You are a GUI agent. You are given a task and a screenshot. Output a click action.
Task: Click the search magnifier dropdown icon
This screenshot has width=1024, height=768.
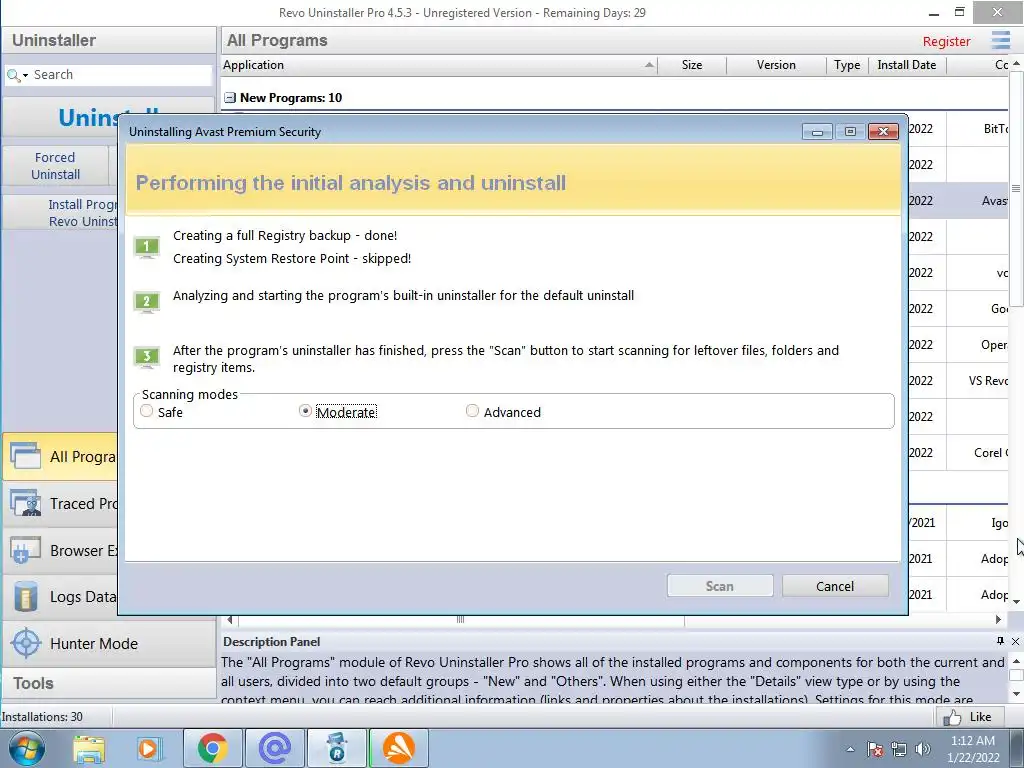17,75
